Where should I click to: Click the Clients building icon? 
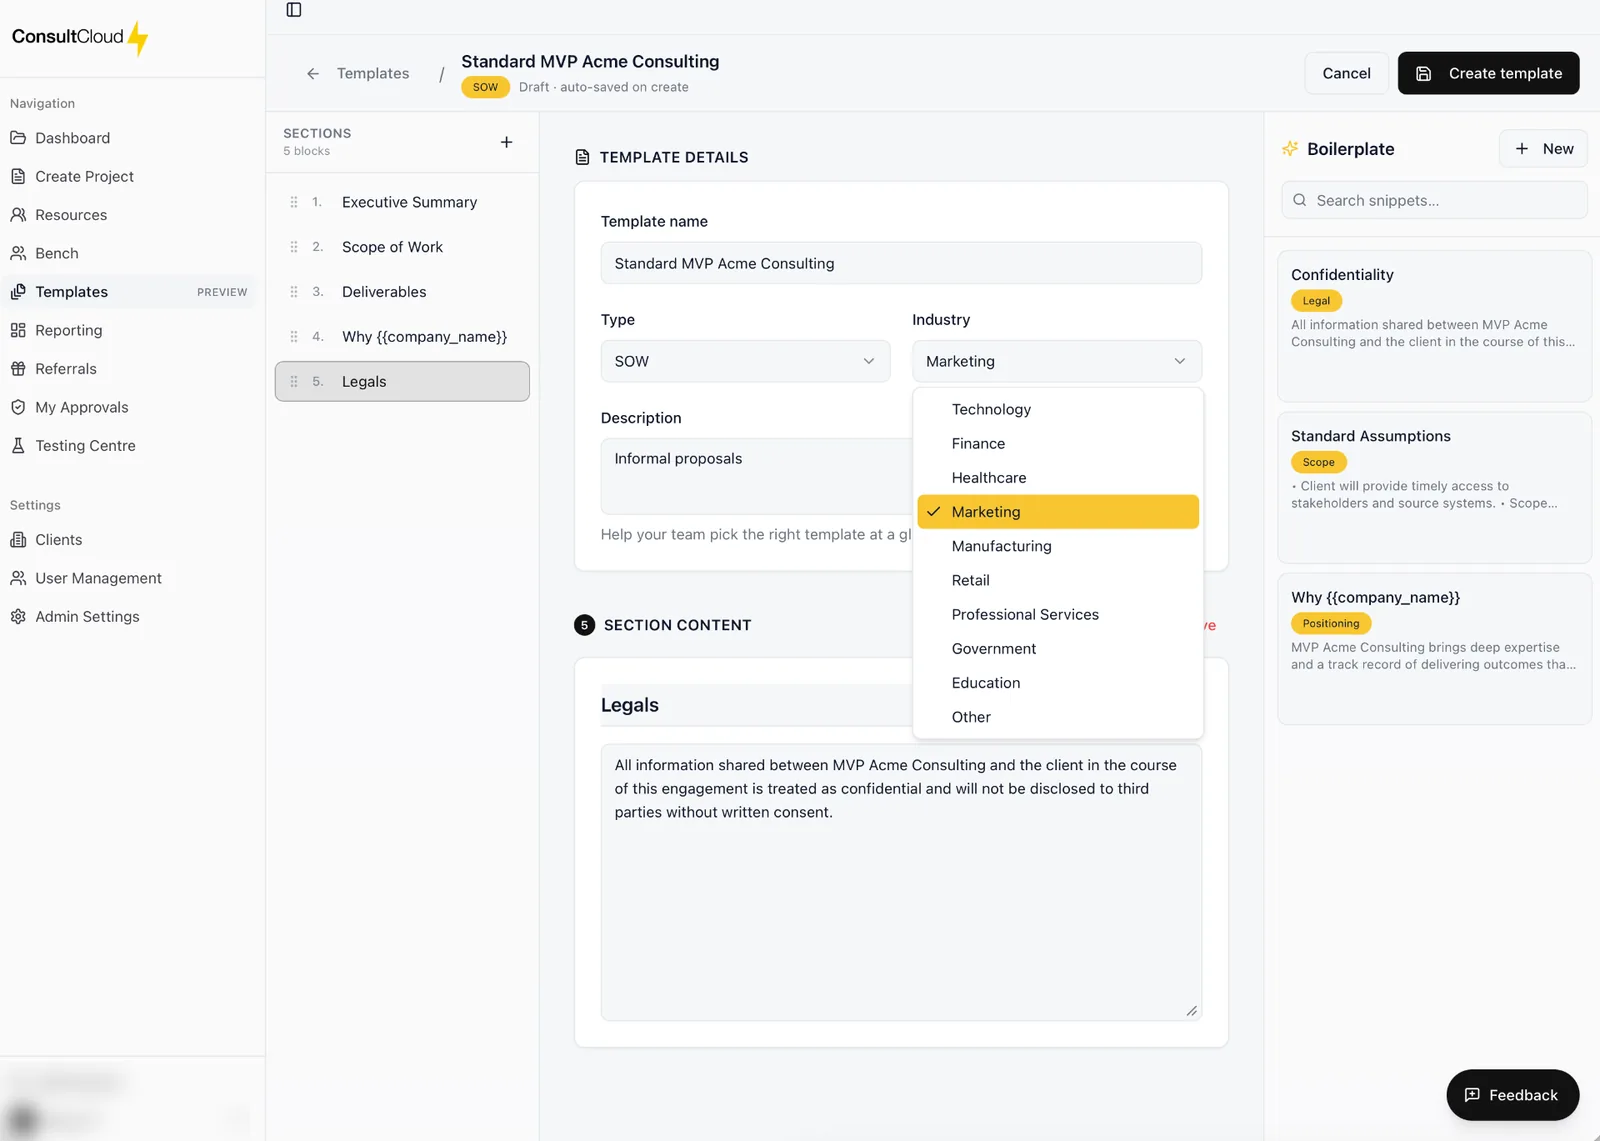pyautogui.click(x=18, y=540)
